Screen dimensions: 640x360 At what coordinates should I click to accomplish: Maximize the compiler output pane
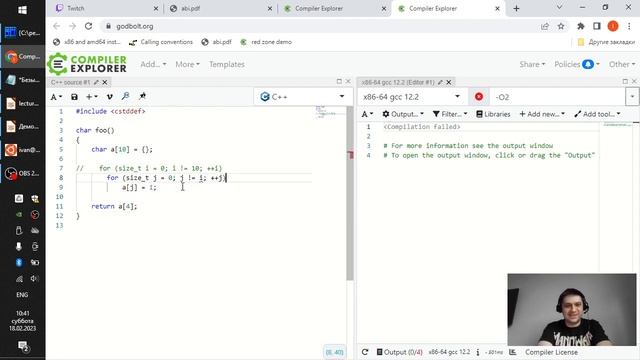(625, 81)
